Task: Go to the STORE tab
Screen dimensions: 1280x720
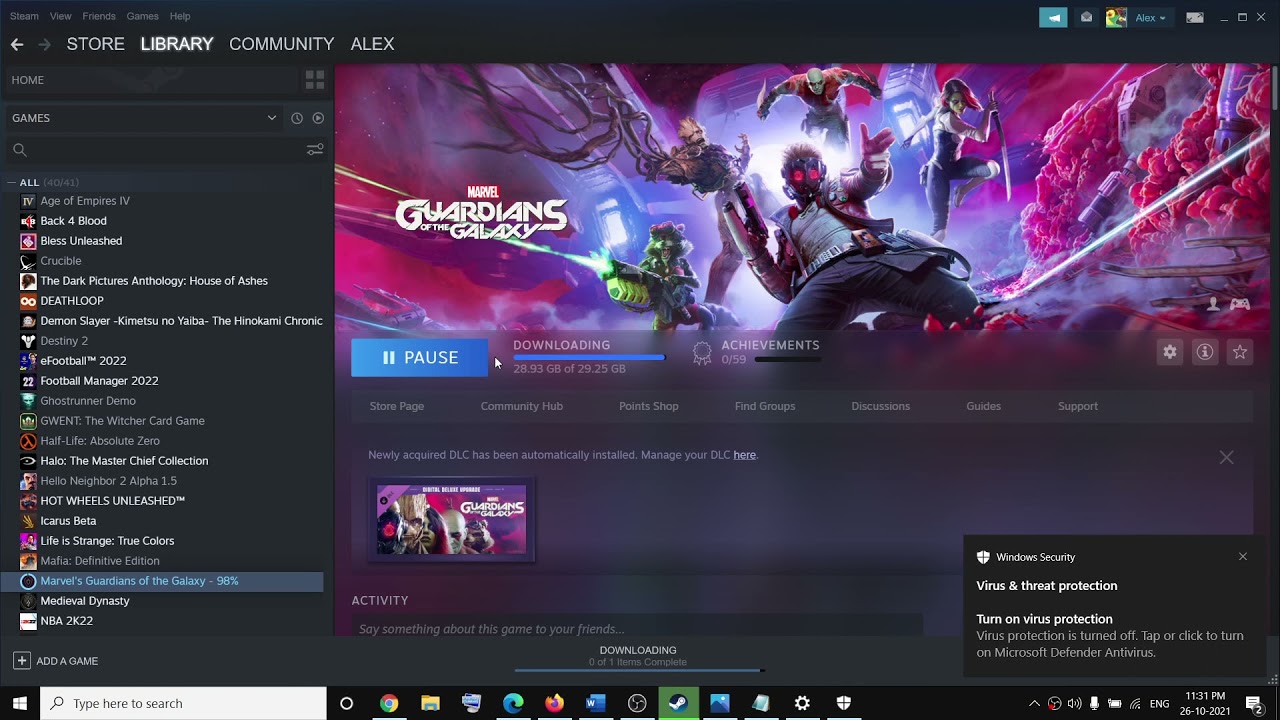Action: [96, 44]
